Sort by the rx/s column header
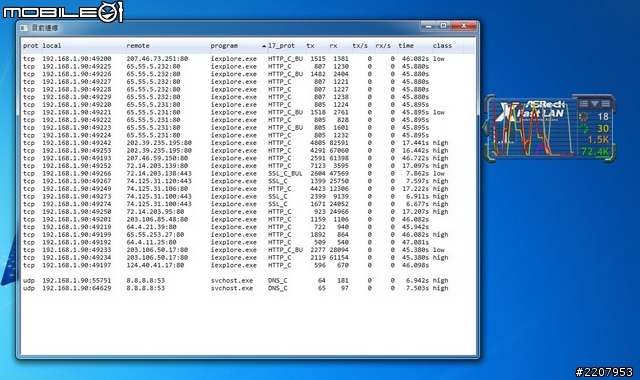 (383, 46)
